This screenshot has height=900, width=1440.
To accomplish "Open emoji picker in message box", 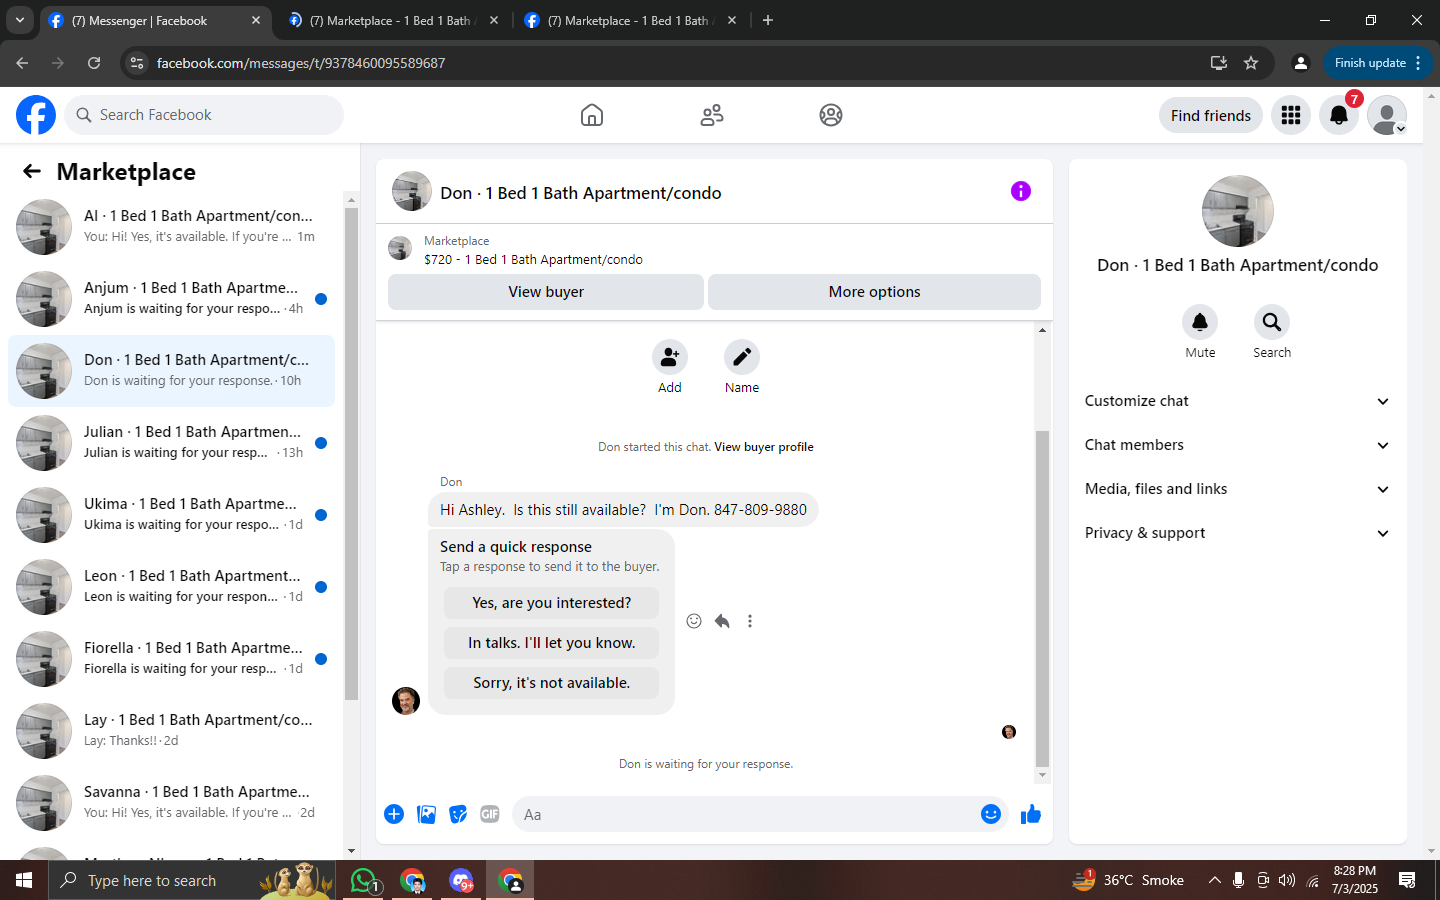I will coord(991,814).
